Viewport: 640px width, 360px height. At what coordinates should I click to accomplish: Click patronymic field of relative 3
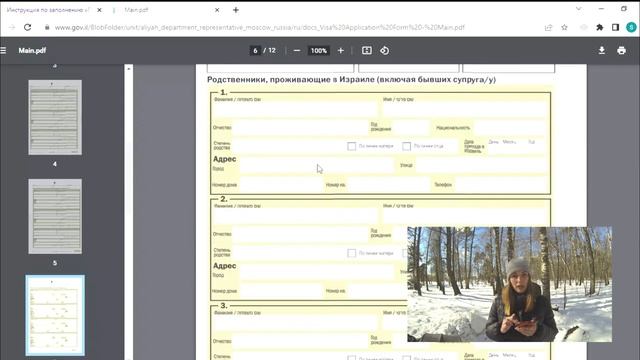click(x=300, y=341)
